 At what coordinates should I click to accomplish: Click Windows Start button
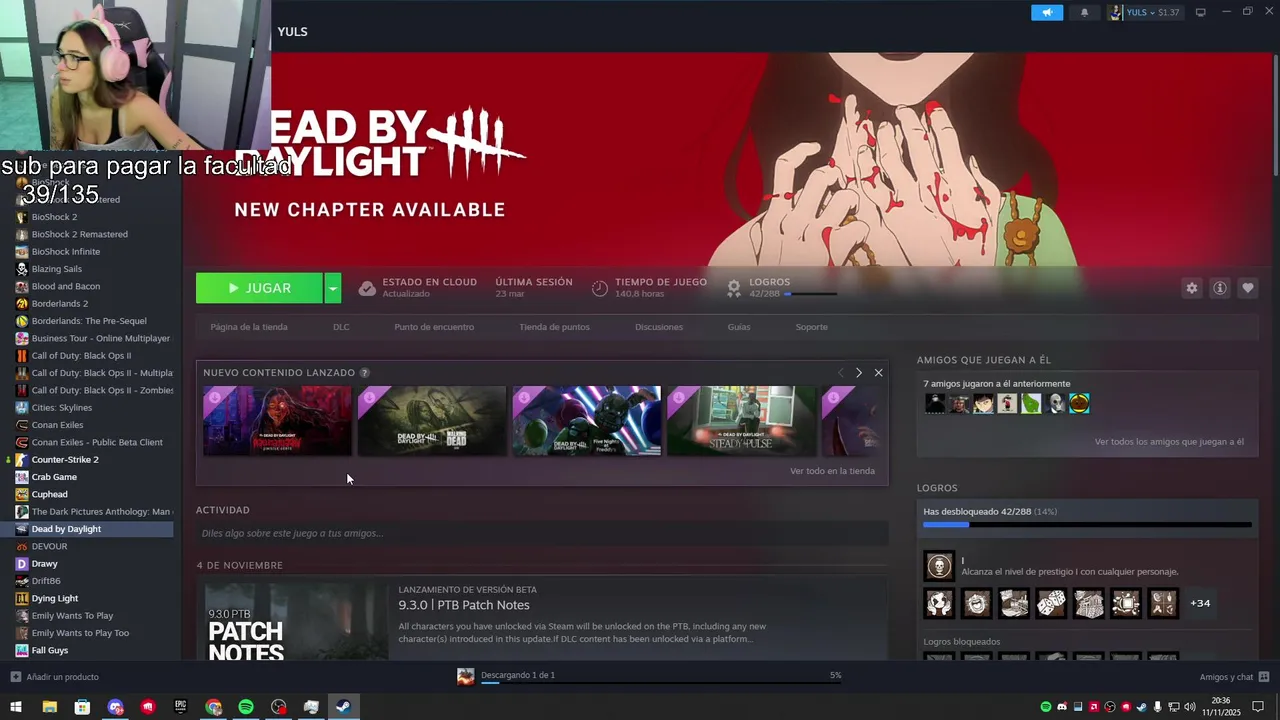point(16,707)
